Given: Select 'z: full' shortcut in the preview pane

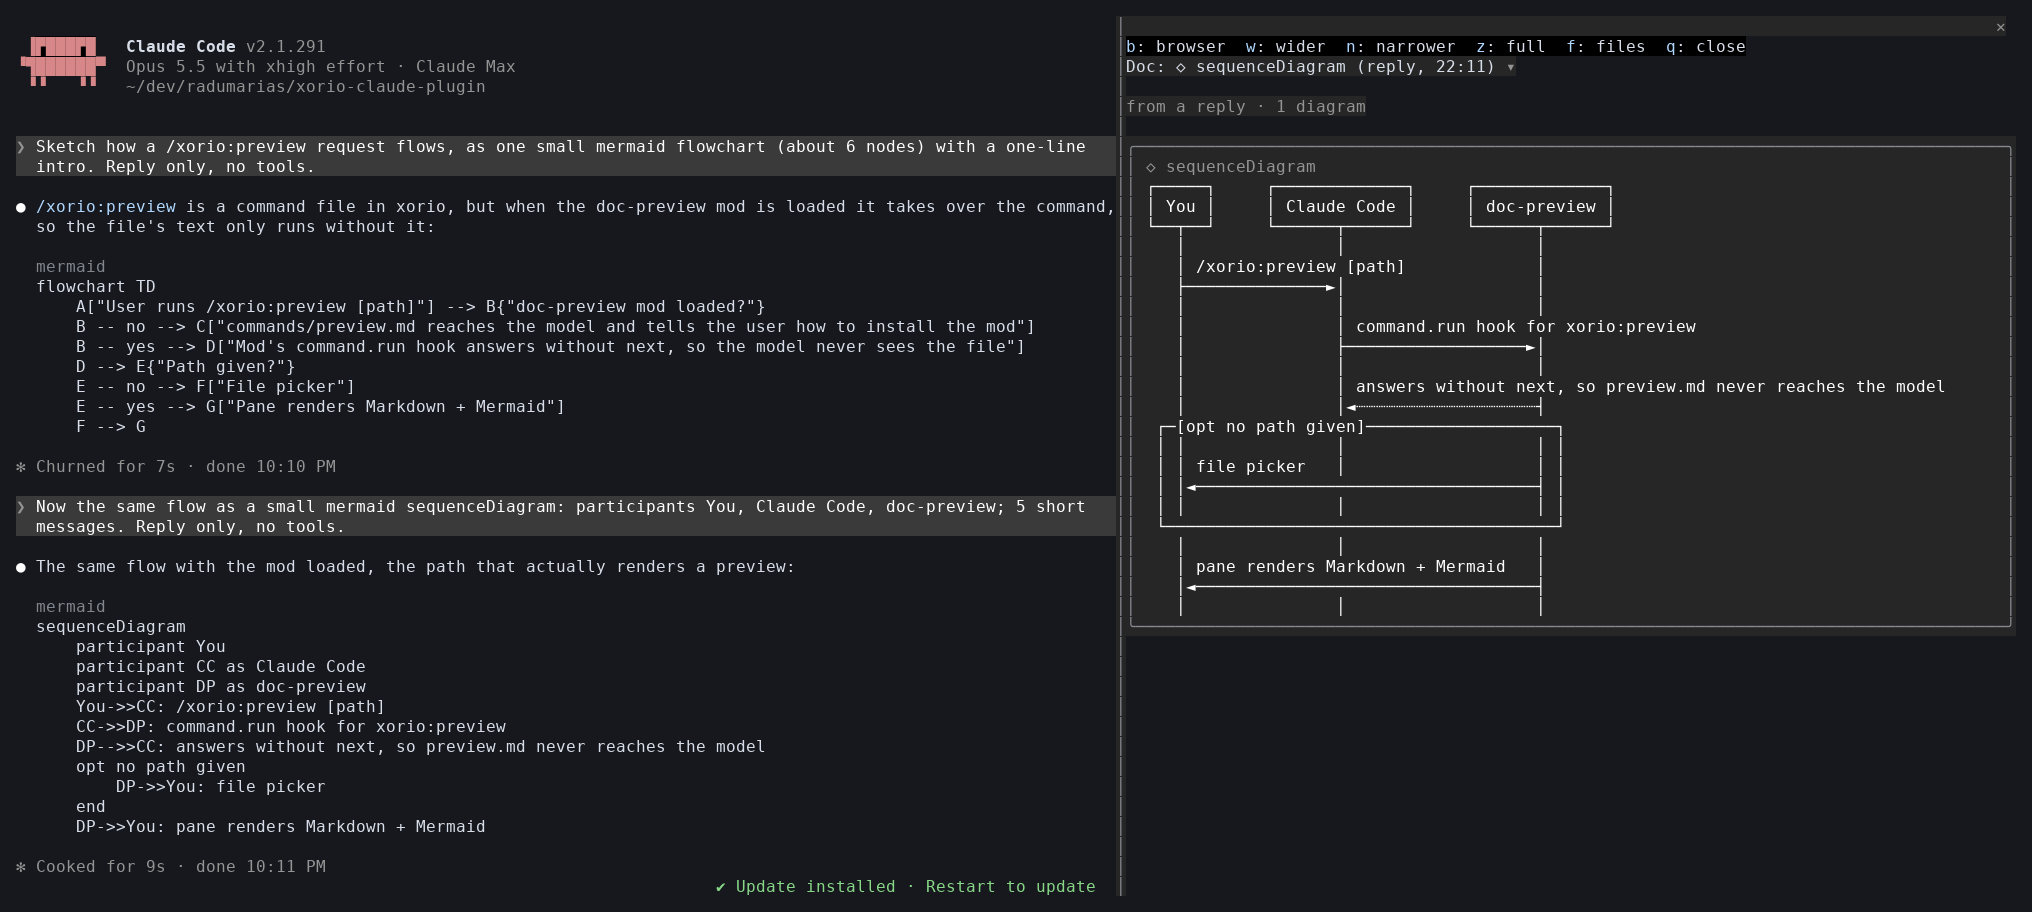Looking at the screenshot, I should click(1510, 47).
